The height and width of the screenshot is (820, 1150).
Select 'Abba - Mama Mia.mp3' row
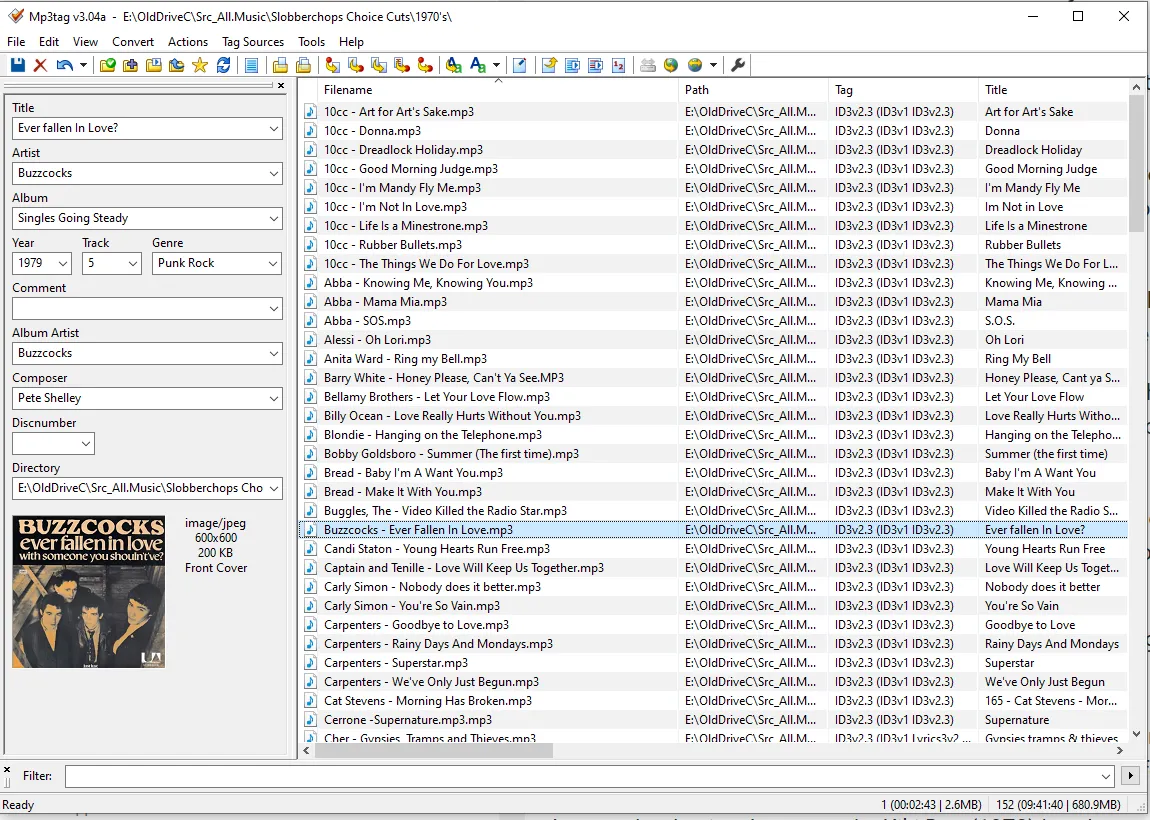coord(713,301)
